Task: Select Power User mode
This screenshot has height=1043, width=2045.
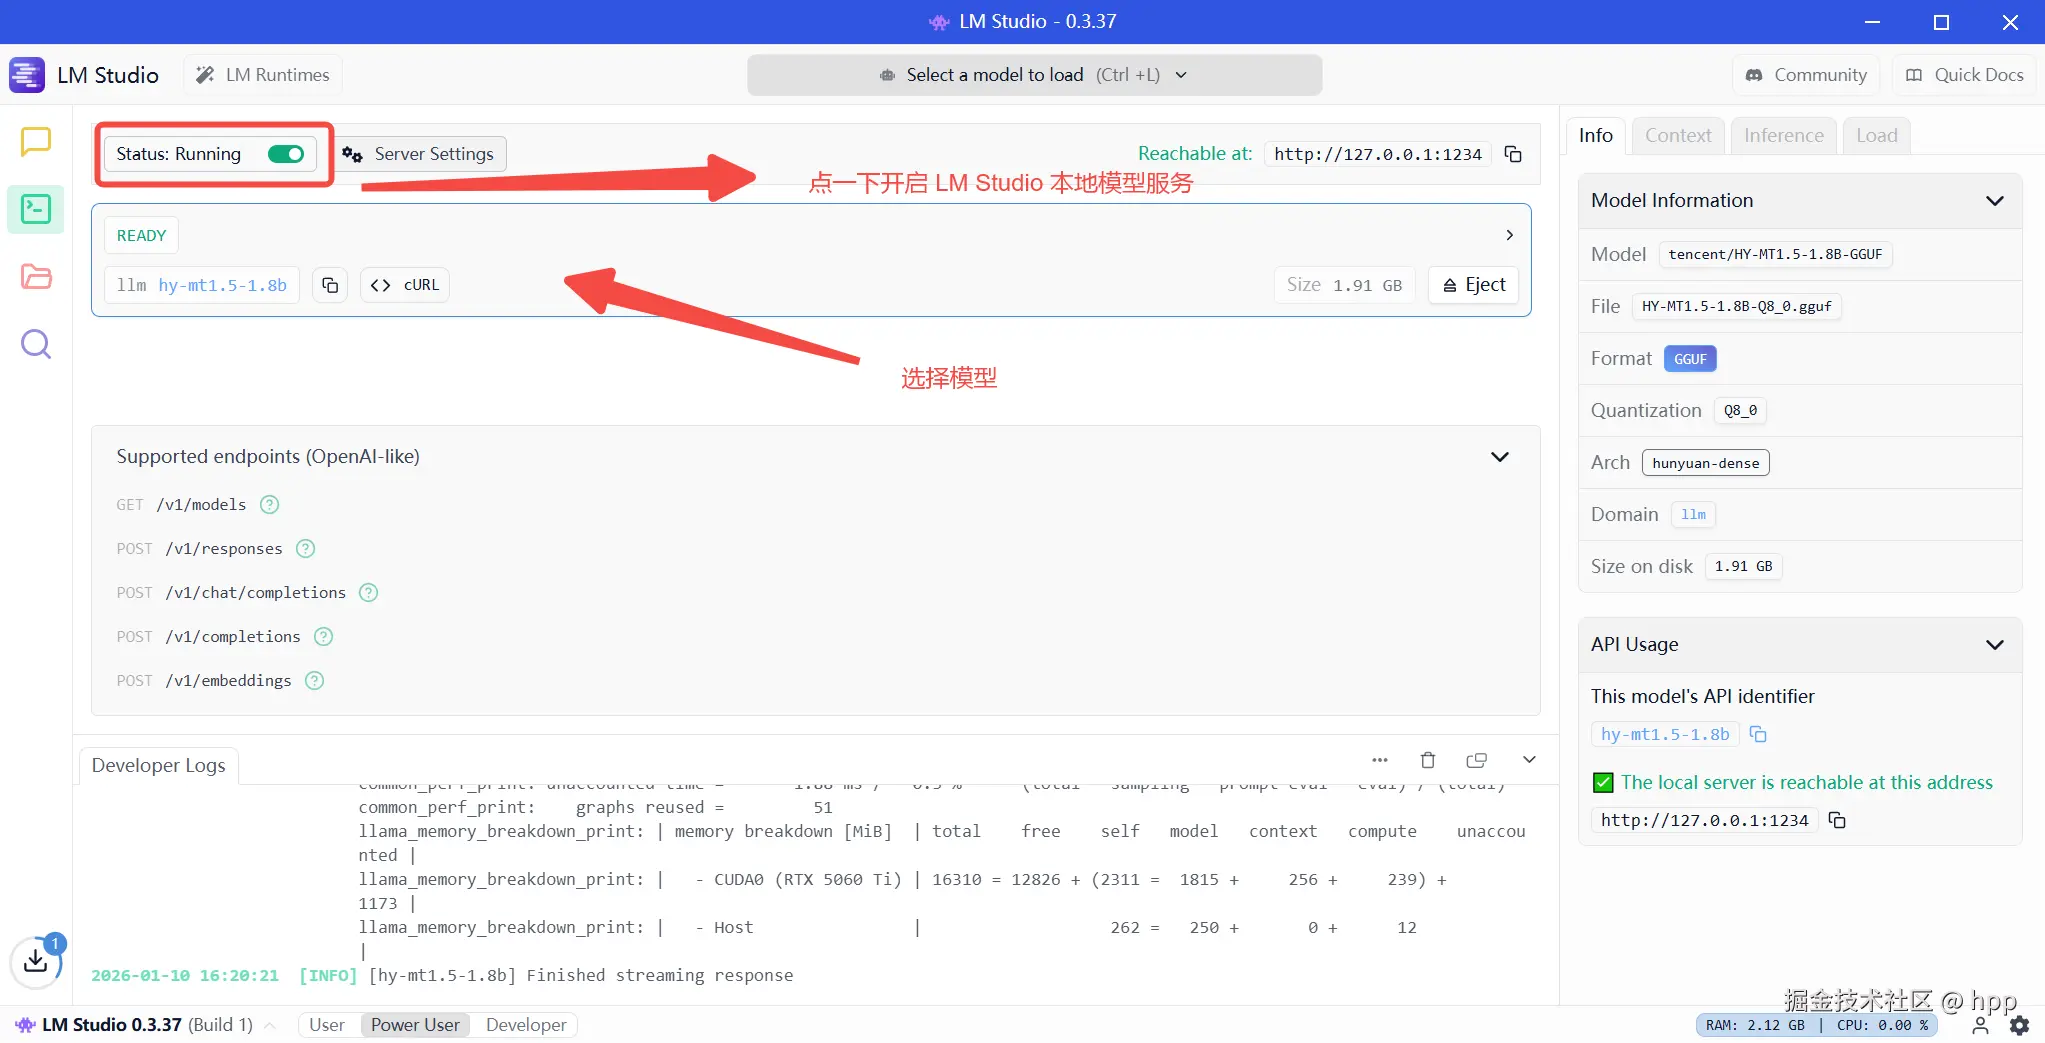Action: [x=415, y=1025]
